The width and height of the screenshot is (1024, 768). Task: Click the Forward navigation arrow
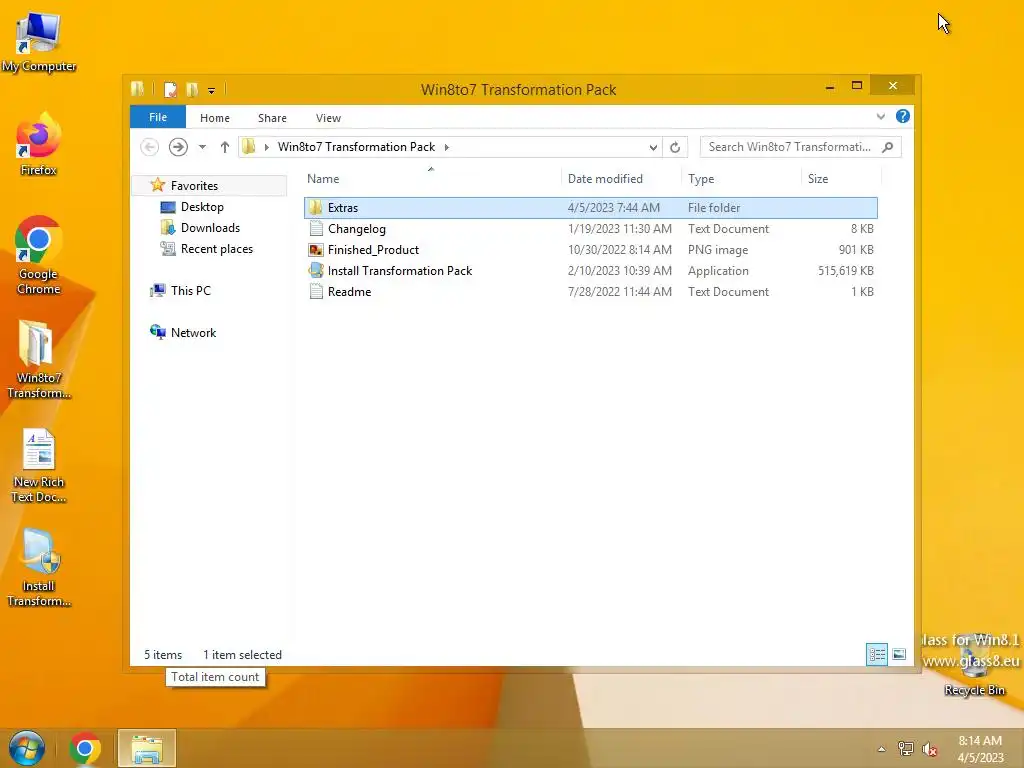coord(178,147)
